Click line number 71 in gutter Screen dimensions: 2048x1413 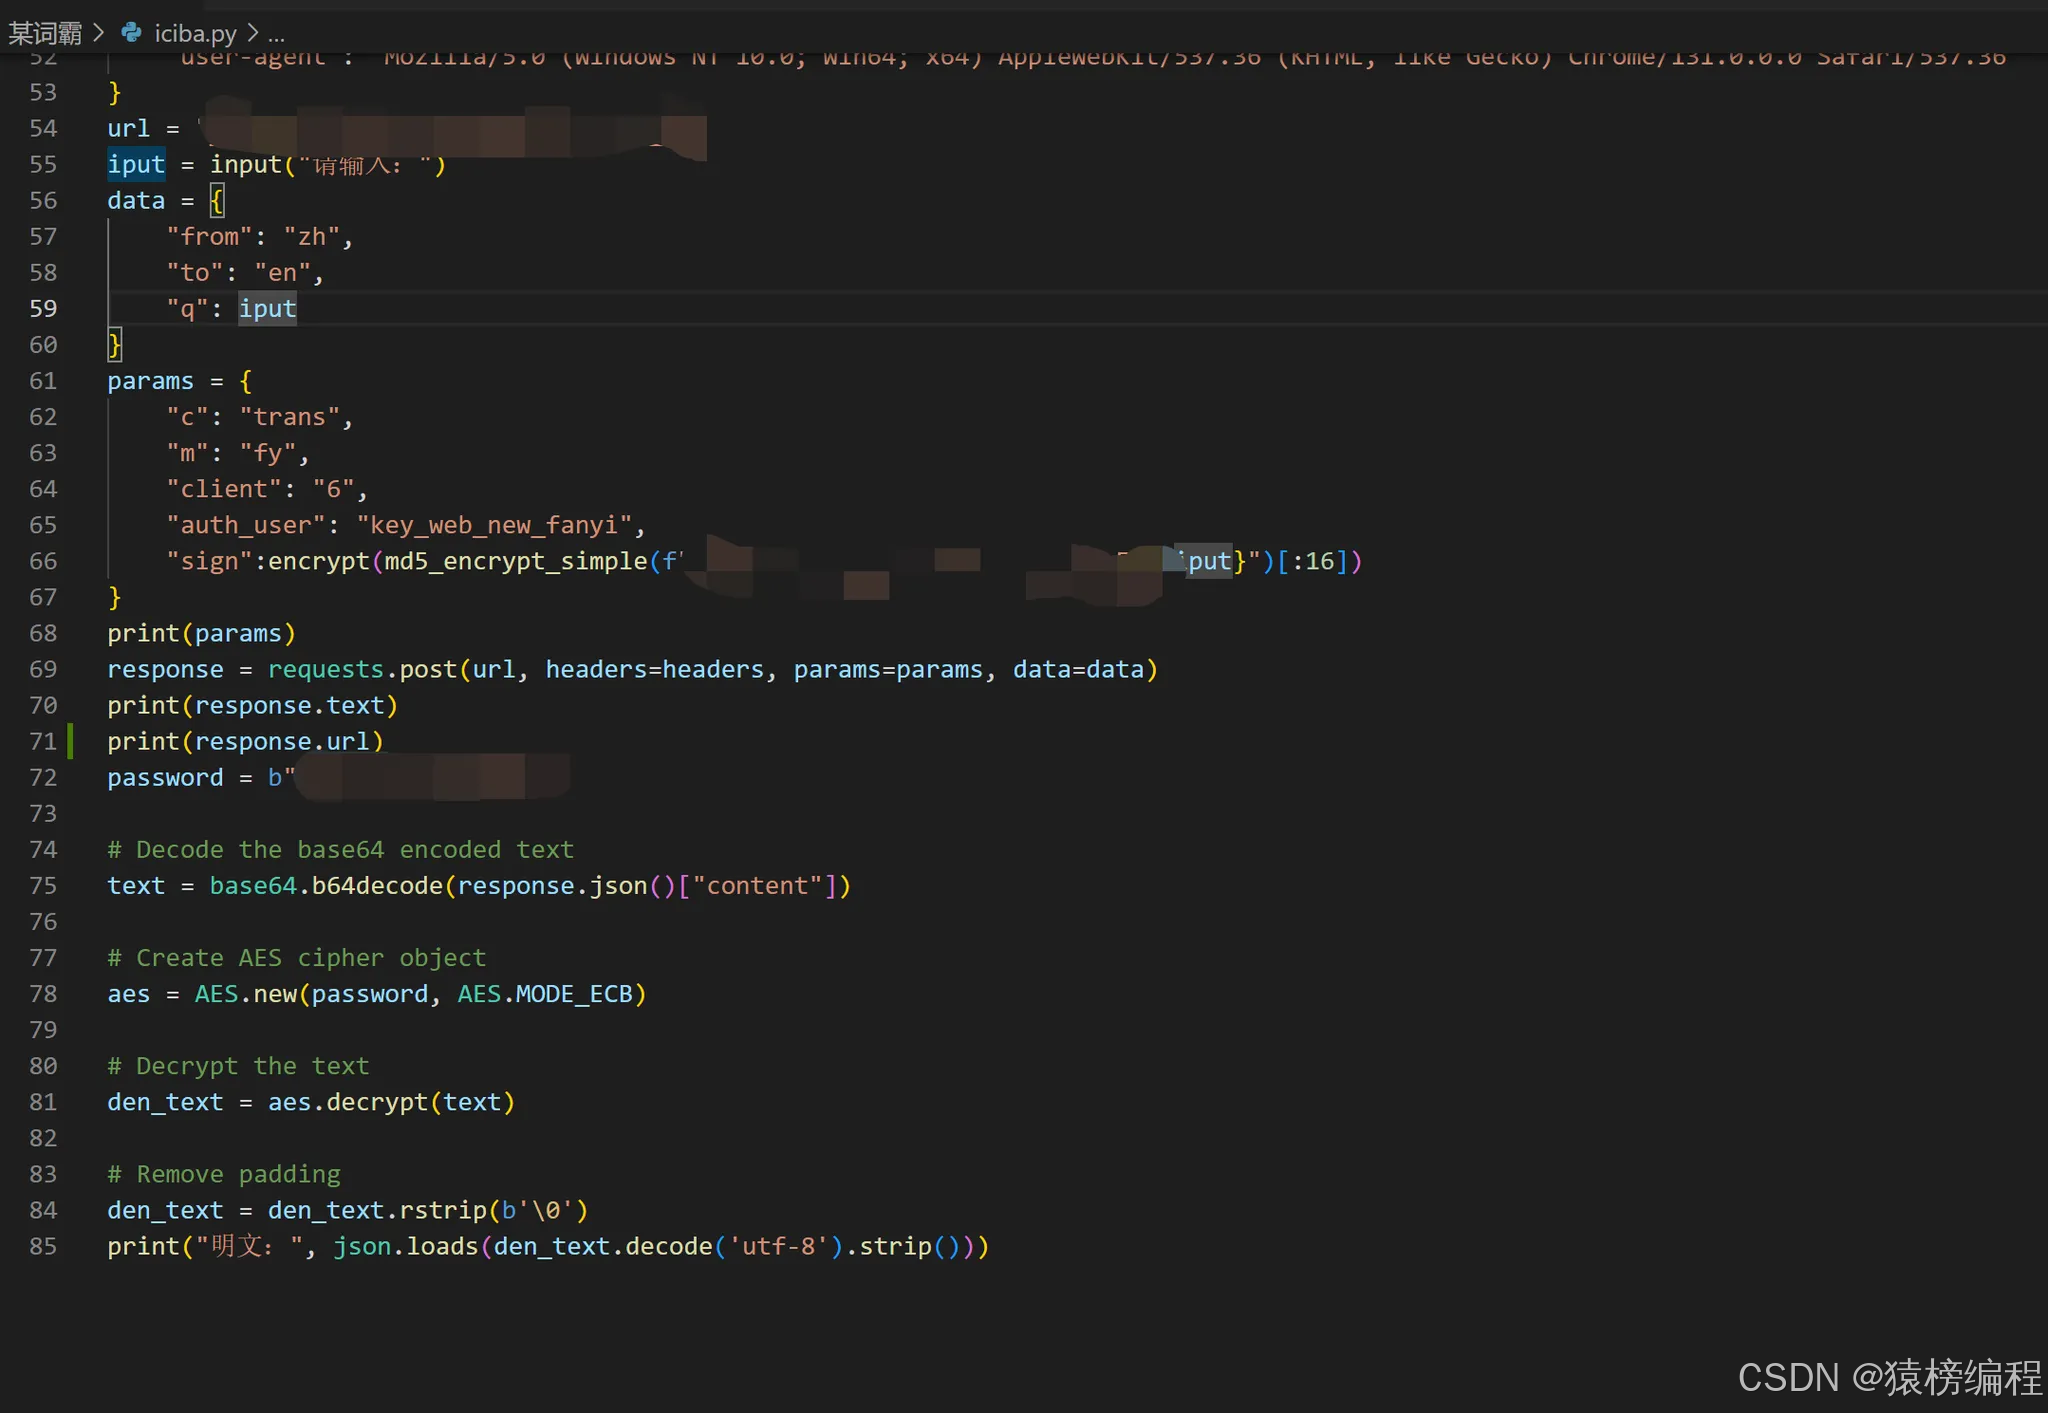[43, 741]
